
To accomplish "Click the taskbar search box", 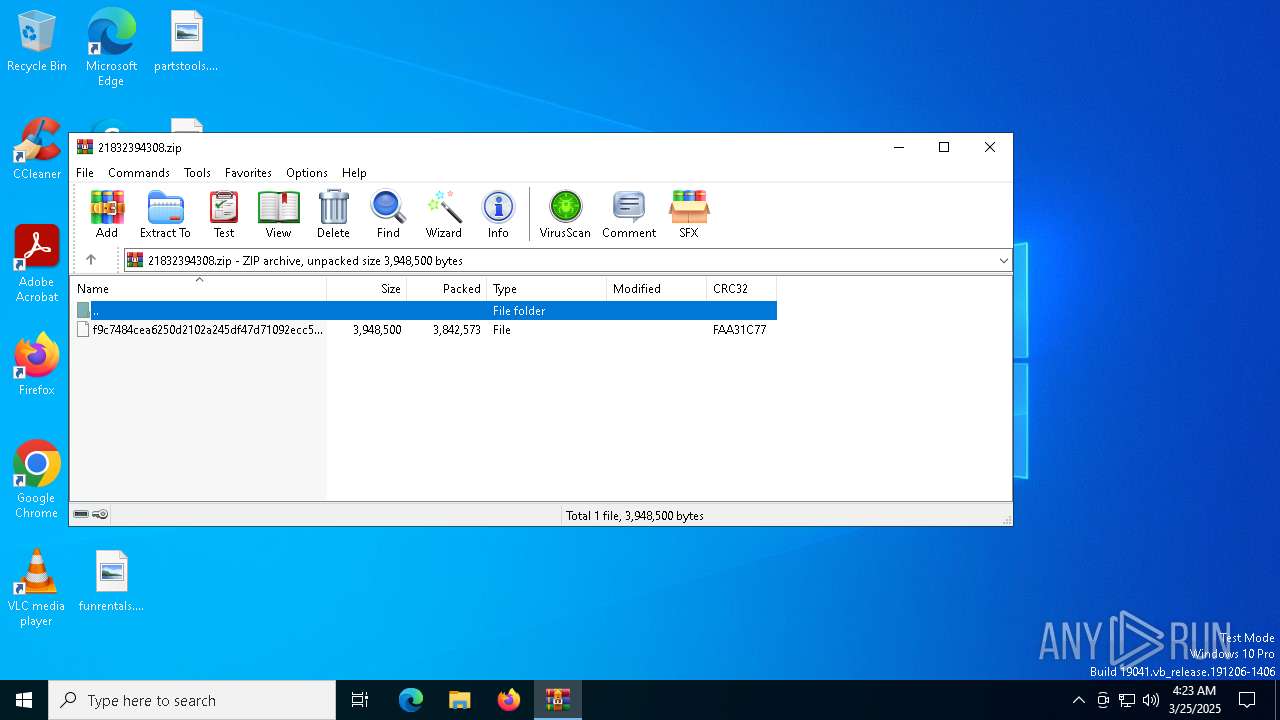I will click(x=192, y=700).
